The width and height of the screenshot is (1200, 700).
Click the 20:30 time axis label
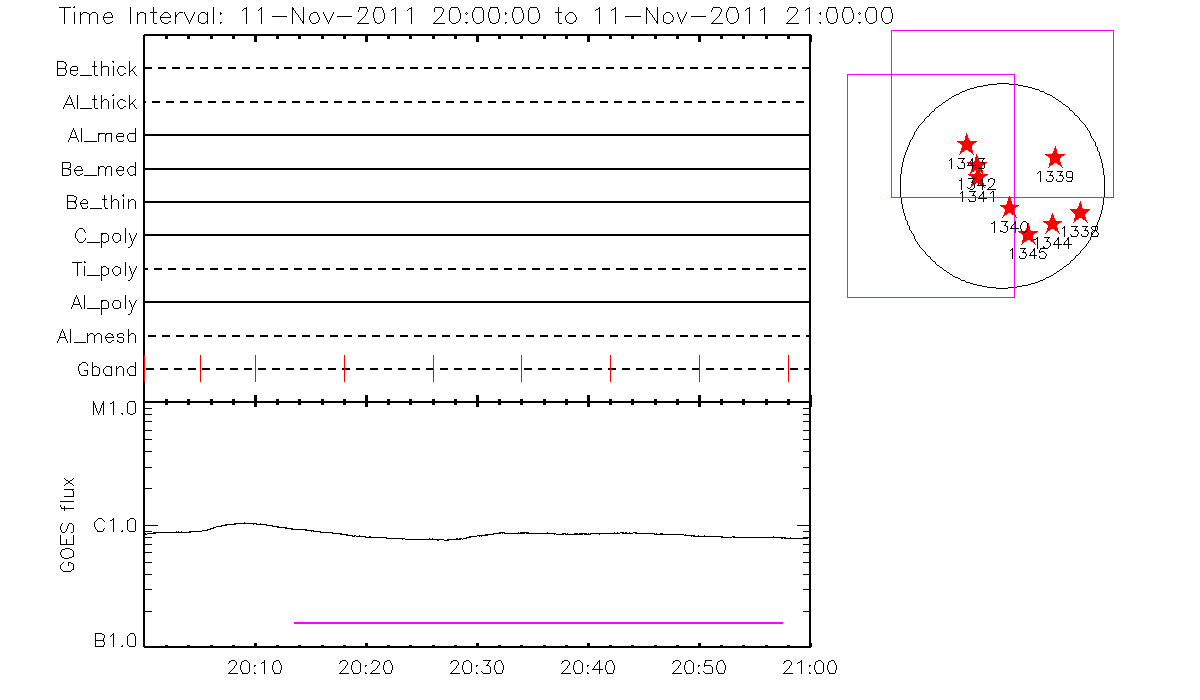point(477,667)
